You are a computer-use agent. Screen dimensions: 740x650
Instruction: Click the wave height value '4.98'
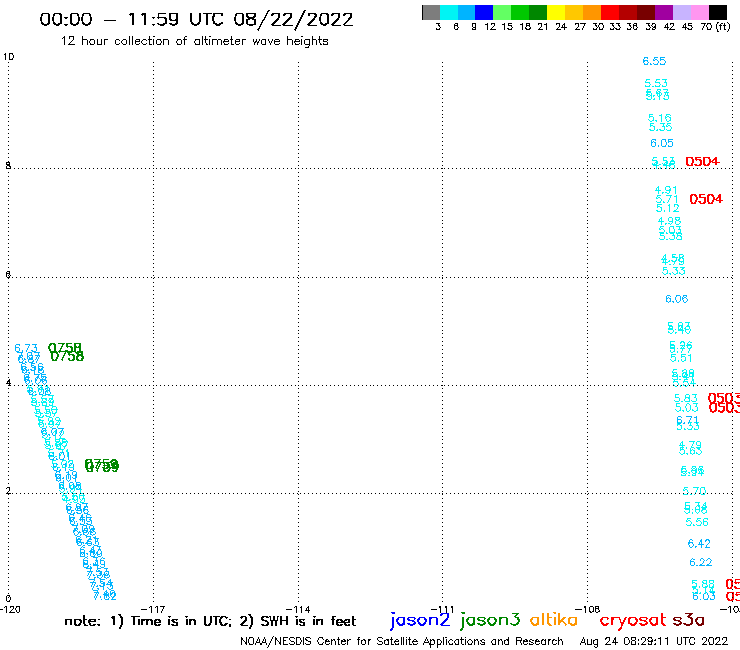pyautogui.click(x=669, y=221)
